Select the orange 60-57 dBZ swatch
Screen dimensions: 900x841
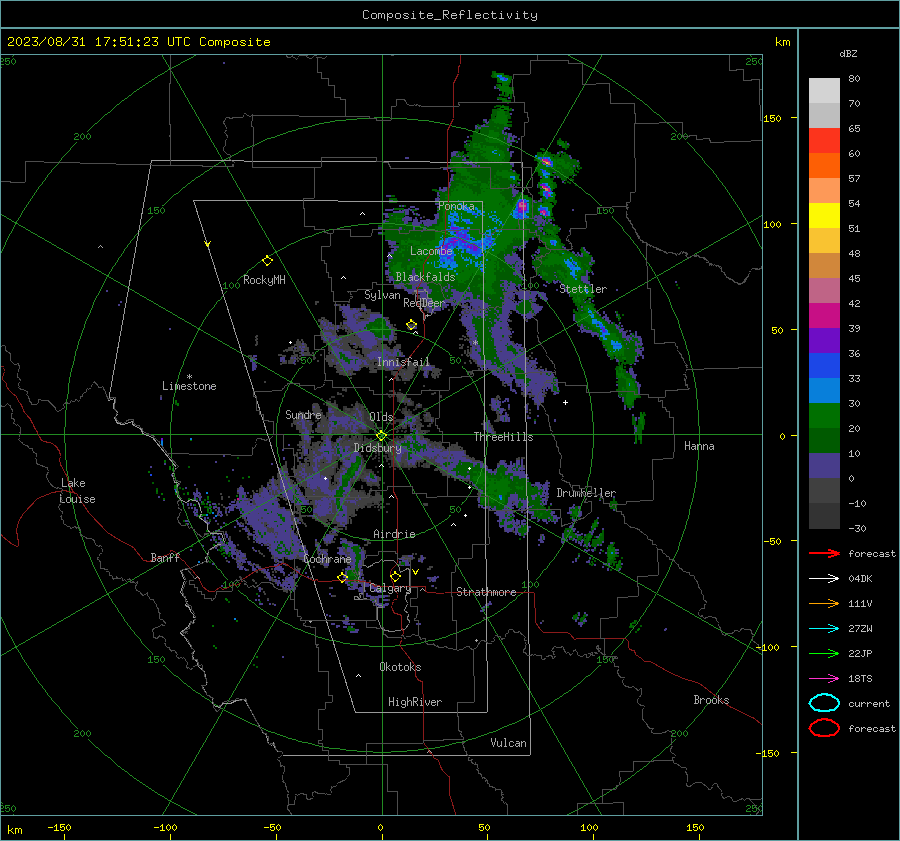click(x=824, y=166)
